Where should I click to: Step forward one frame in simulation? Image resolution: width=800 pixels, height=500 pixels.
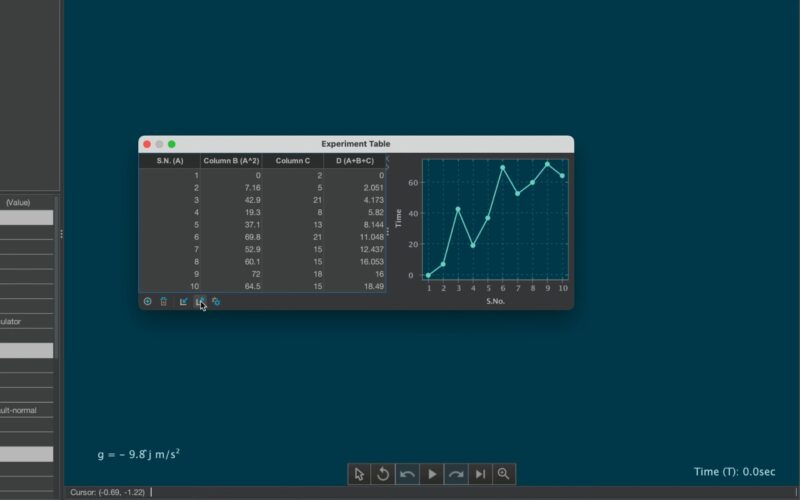click(x=480, y=474)
